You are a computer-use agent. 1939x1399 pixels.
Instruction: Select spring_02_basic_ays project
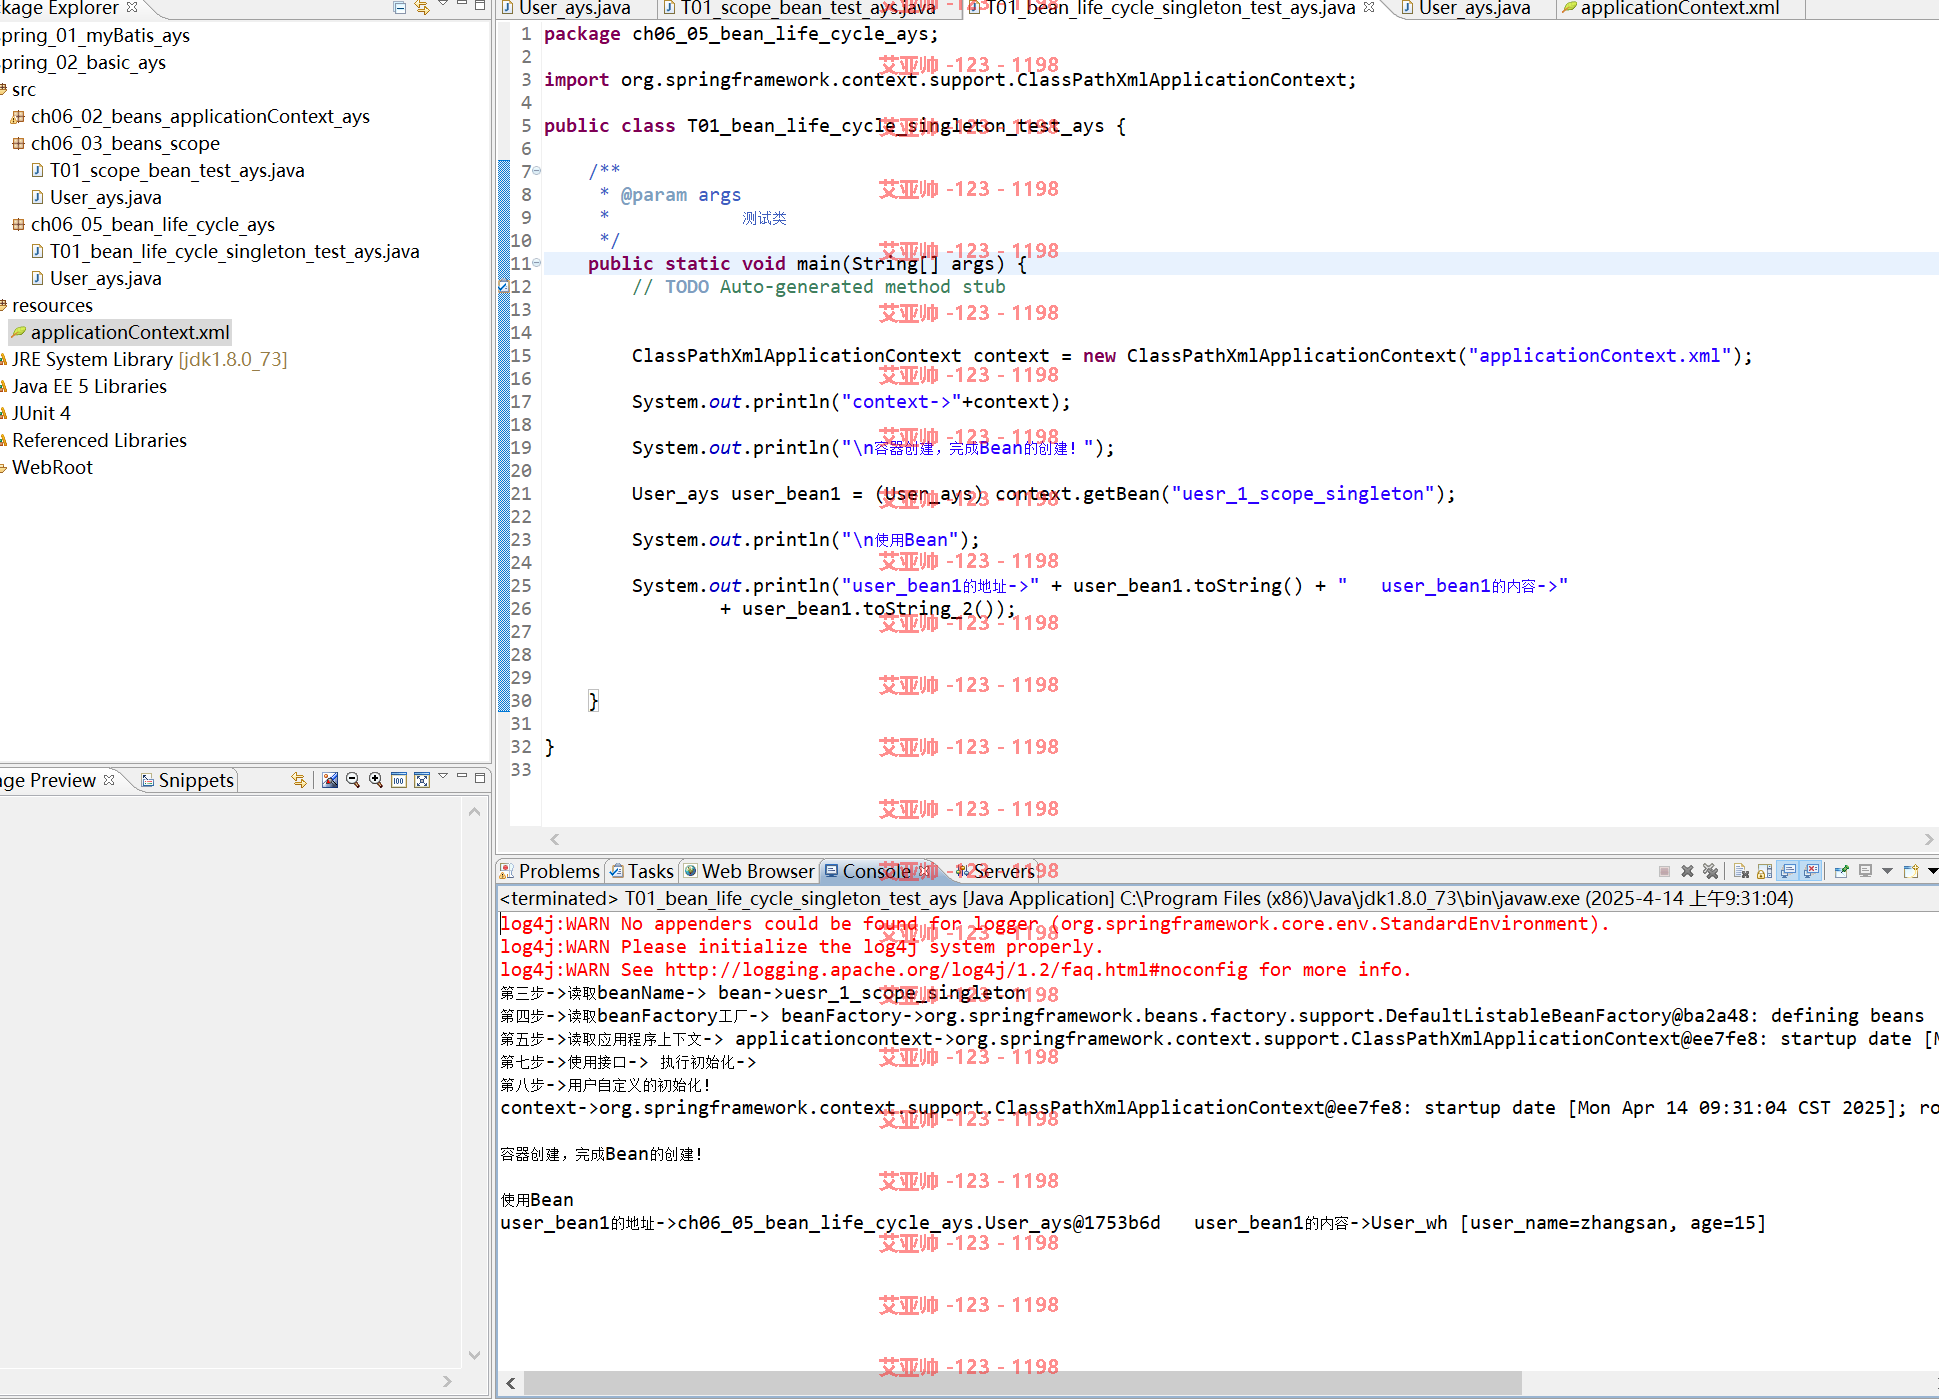coord(83,62)
